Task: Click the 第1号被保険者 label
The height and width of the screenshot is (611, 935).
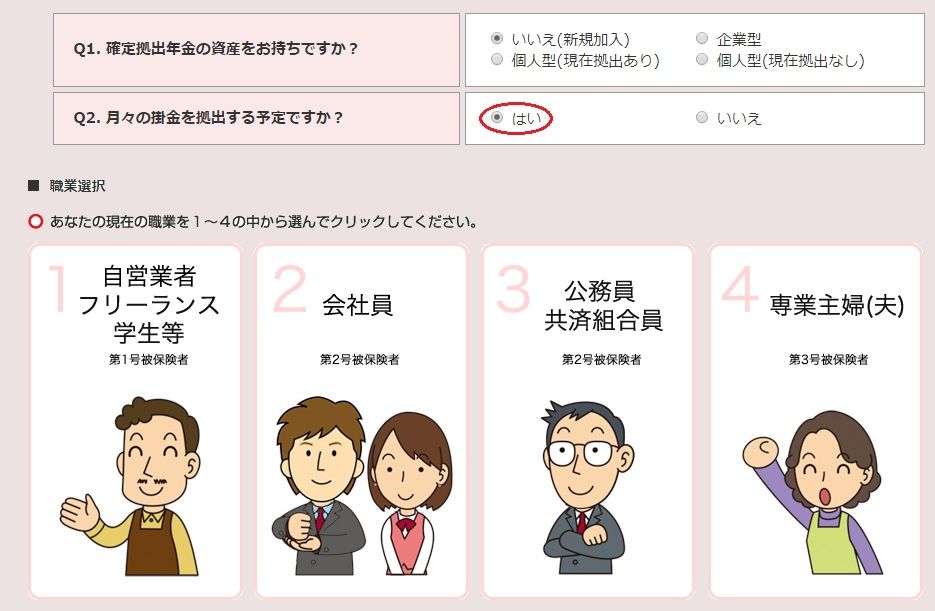Action: 148,359
